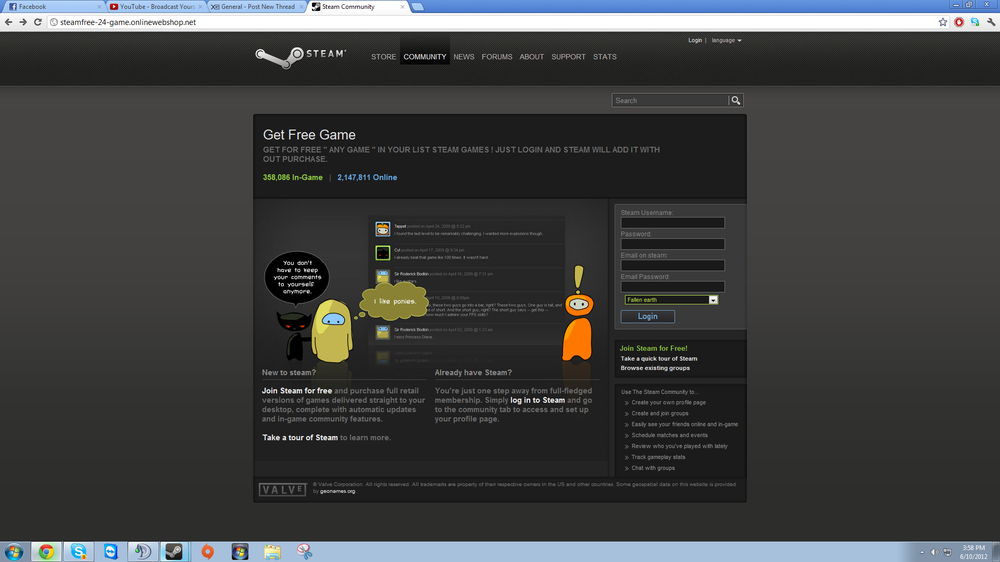The width and height of the screenshot is (1000, 562).
Task: Open TeamSpeak from the taskbar
Action: (x=142, y=552)
